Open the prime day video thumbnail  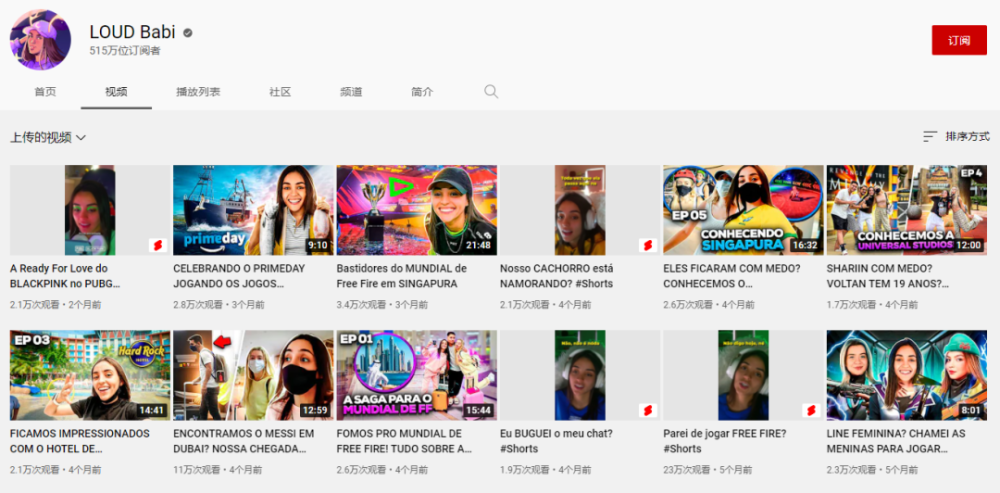click(253, 210)
